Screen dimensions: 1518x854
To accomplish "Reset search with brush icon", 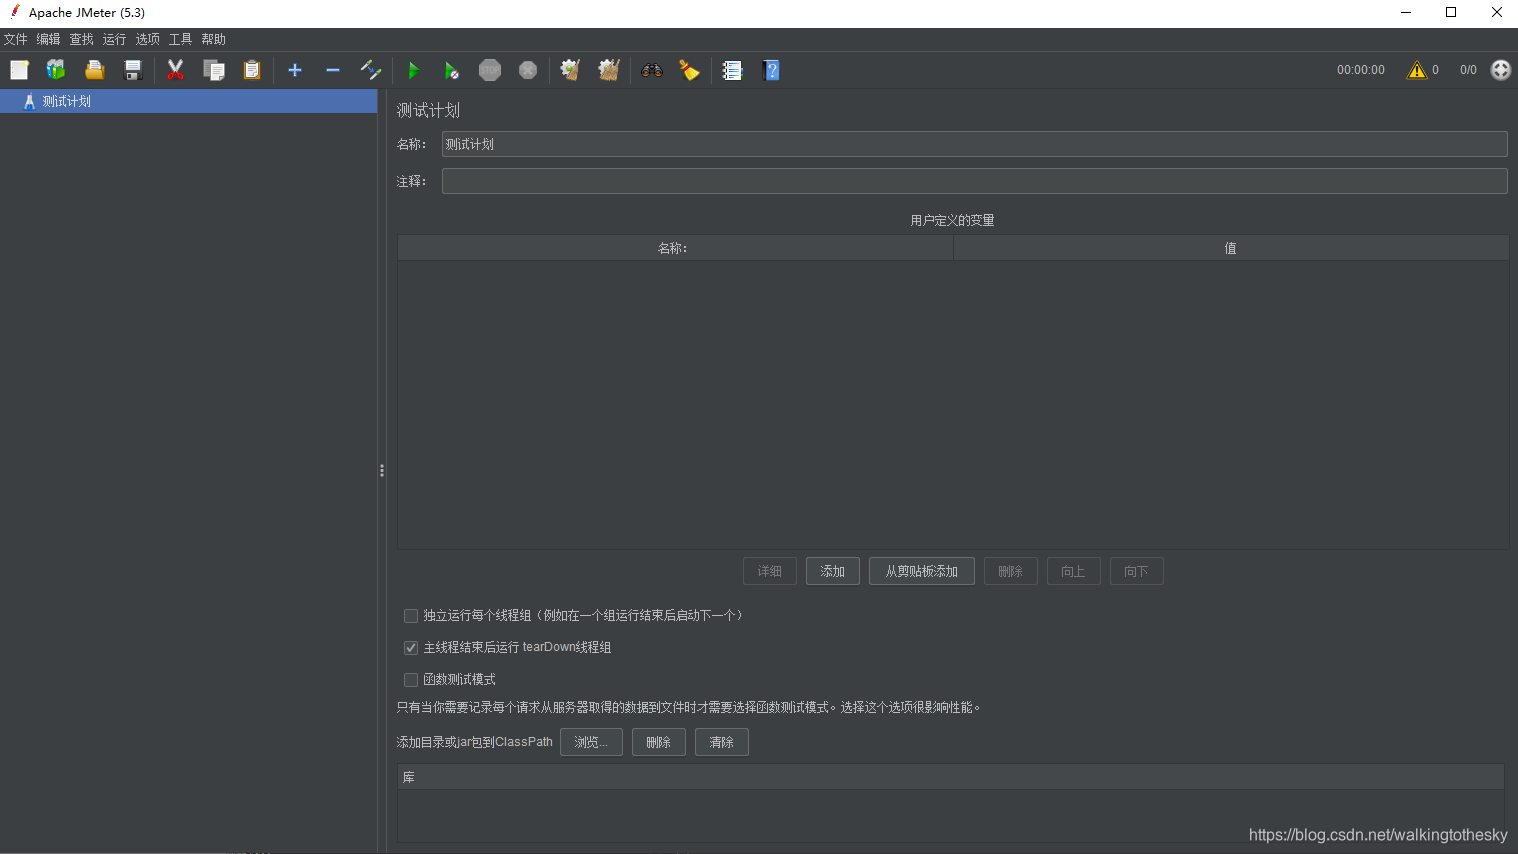I will point(690,70).
